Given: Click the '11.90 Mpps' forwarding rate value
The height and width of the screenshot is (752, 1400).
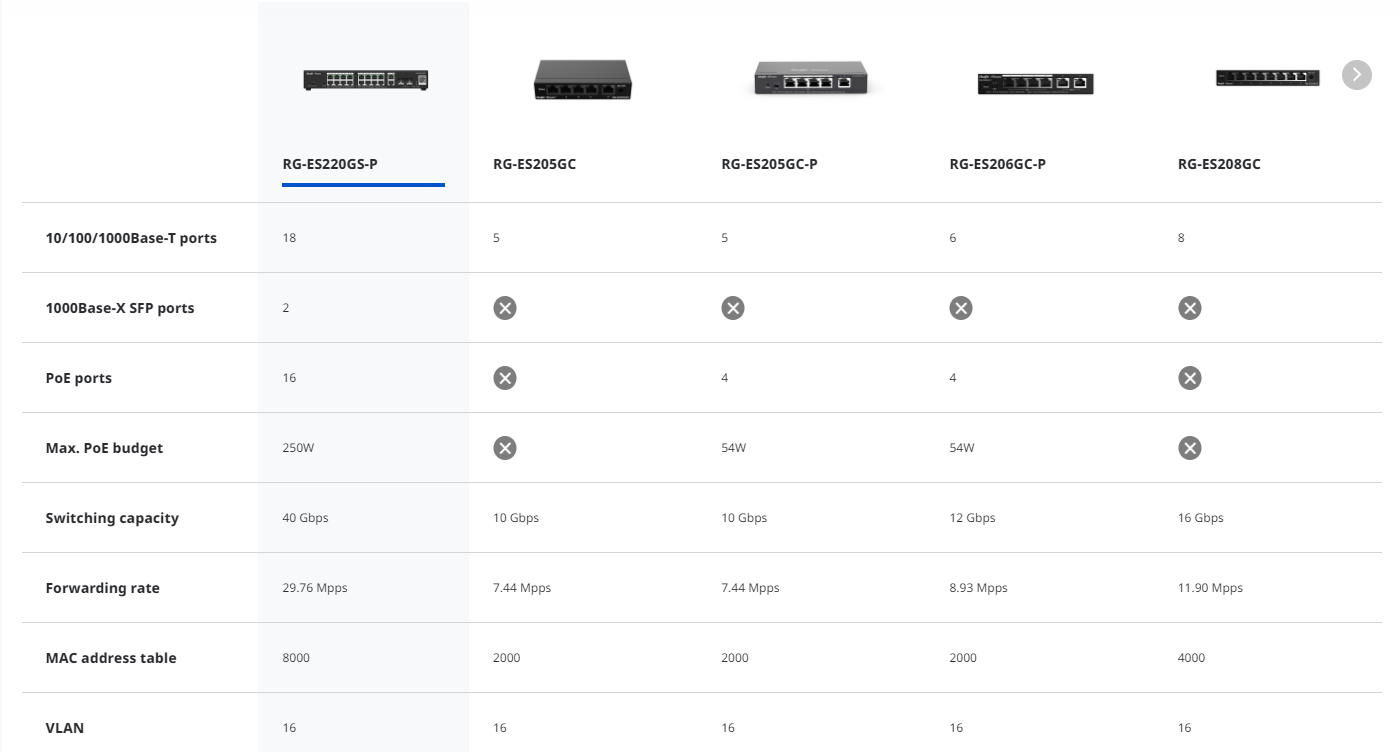Looking at the screenshot, I should (x=1210, y=588).
